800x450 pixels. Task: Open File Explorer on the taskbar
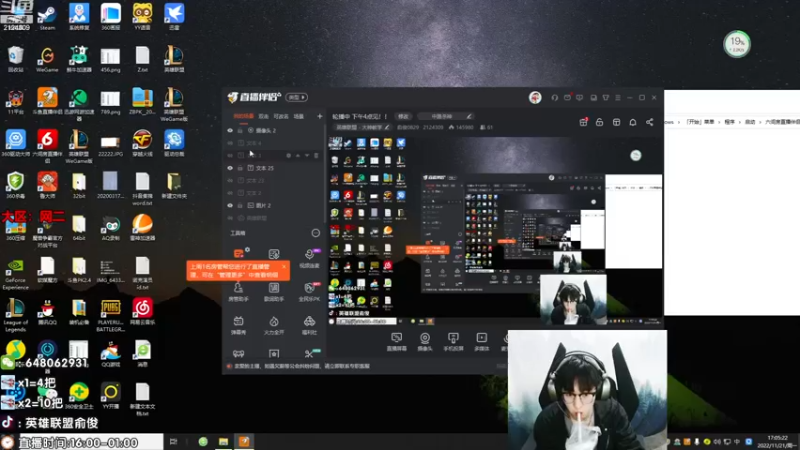[x=223, y=442]
